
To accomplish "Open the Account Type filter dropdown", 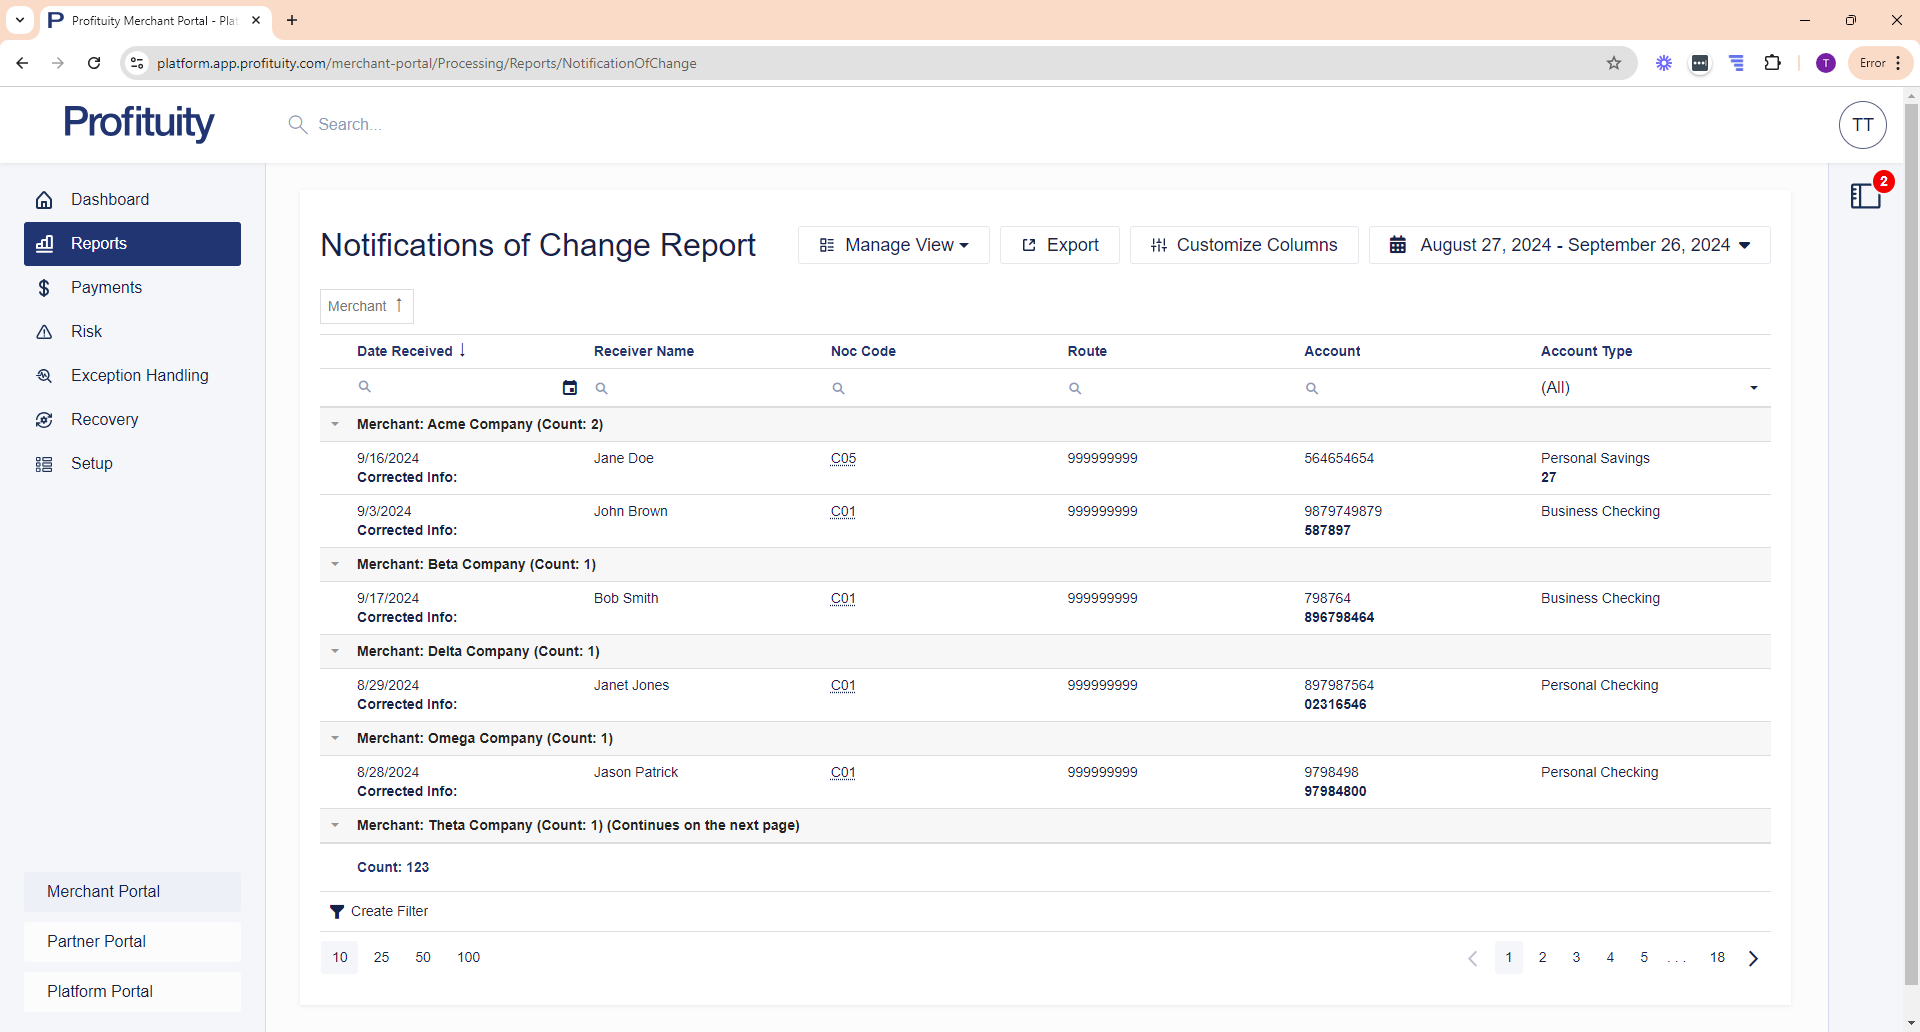I will coord(1752,388).
